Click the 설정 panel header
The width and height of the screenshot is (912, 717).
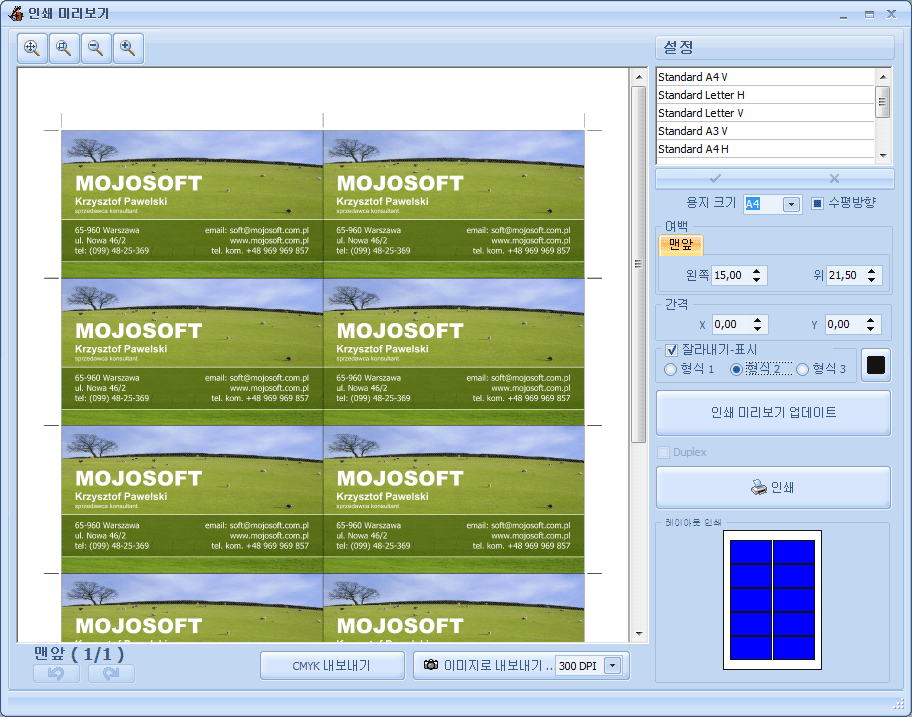(x=775, y=48)
